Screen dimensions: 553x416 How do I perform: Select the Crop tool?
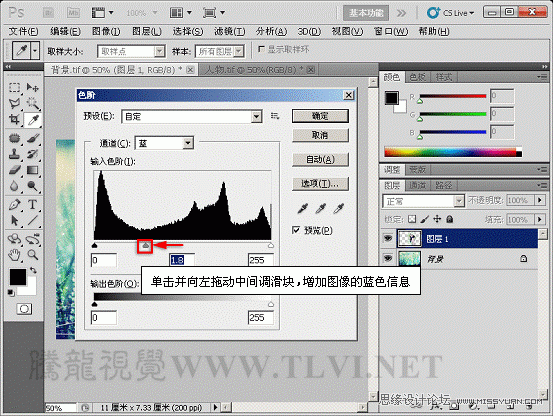[x=14, y=120]
